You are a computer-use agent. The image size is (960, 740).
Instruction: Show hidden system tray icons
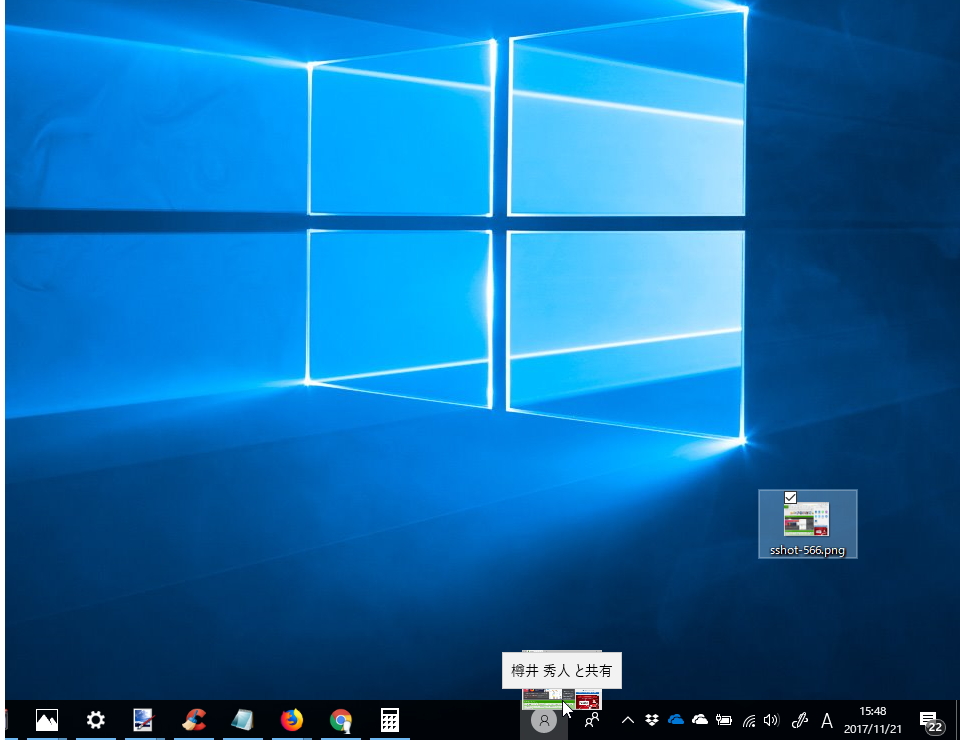click(628, 720)
